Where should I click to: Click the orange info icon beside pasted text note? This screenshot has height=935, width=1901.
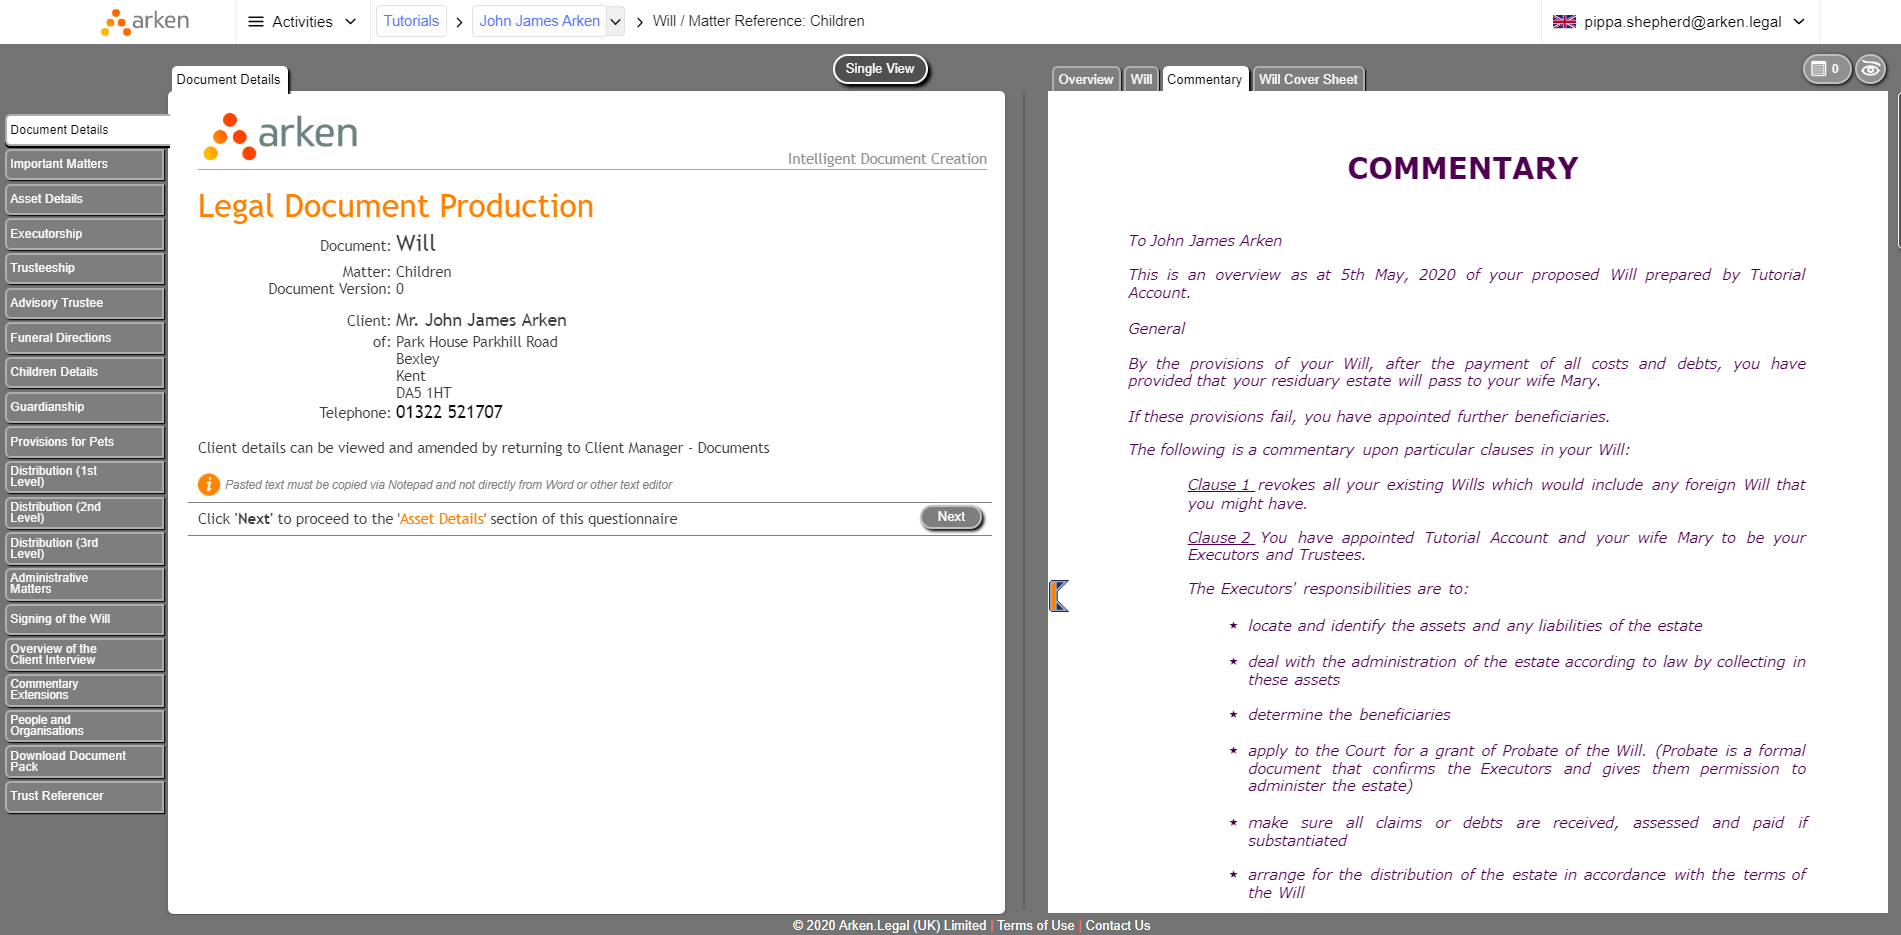(208, 485)
